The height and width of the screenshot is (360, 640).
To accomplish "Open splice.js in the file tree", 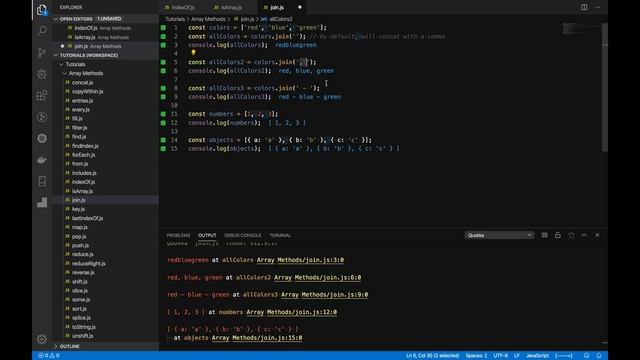I will [81, 318].
